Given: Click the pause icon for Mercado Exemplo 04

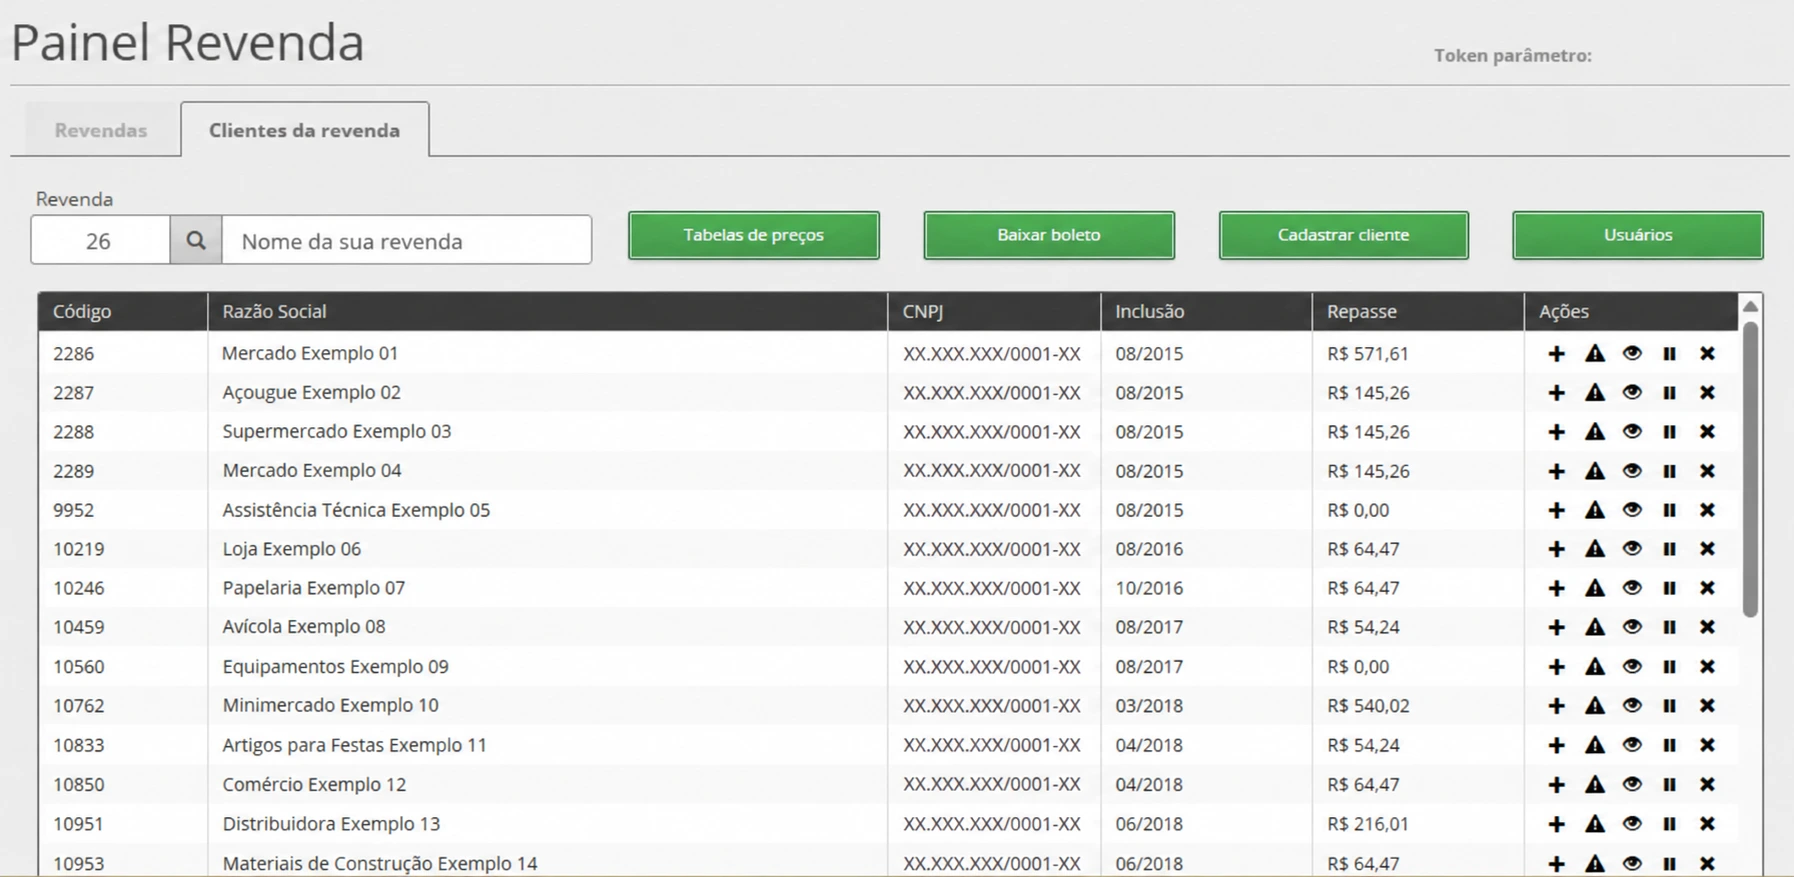Looking at the screenshot, I should click(1669, 471).
